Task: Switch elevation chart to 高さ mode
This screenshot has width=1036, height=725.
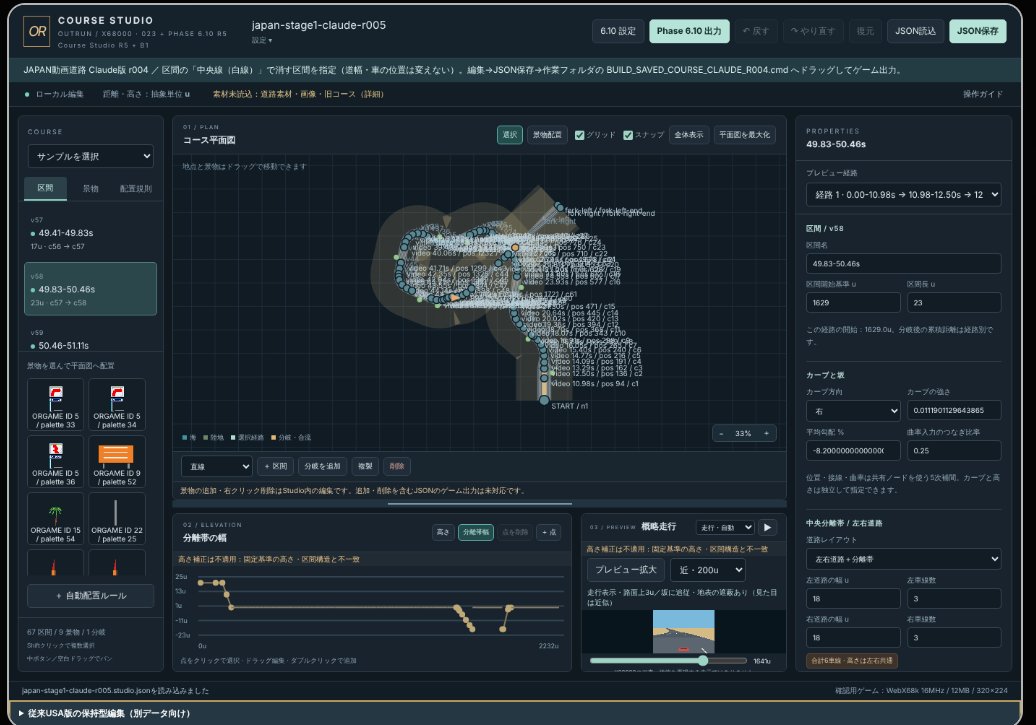Action: [443, 532]
